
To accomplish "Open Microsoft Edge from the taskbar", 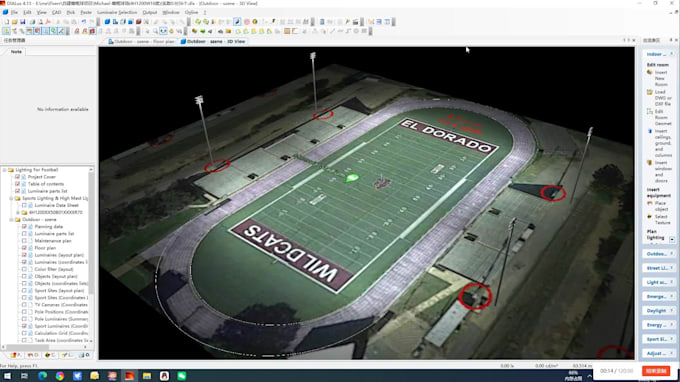I will click(x=42, y=375).
